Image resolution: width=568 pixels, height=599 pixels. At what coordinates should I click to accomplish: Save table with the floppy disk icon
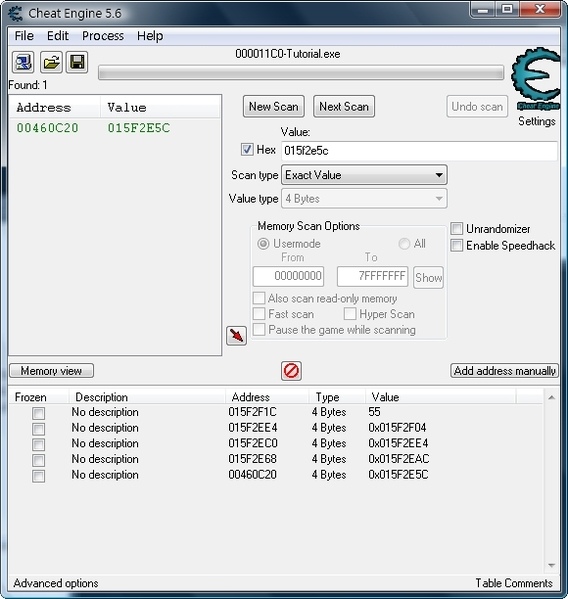pyautogui.click(x=77, y=62)
